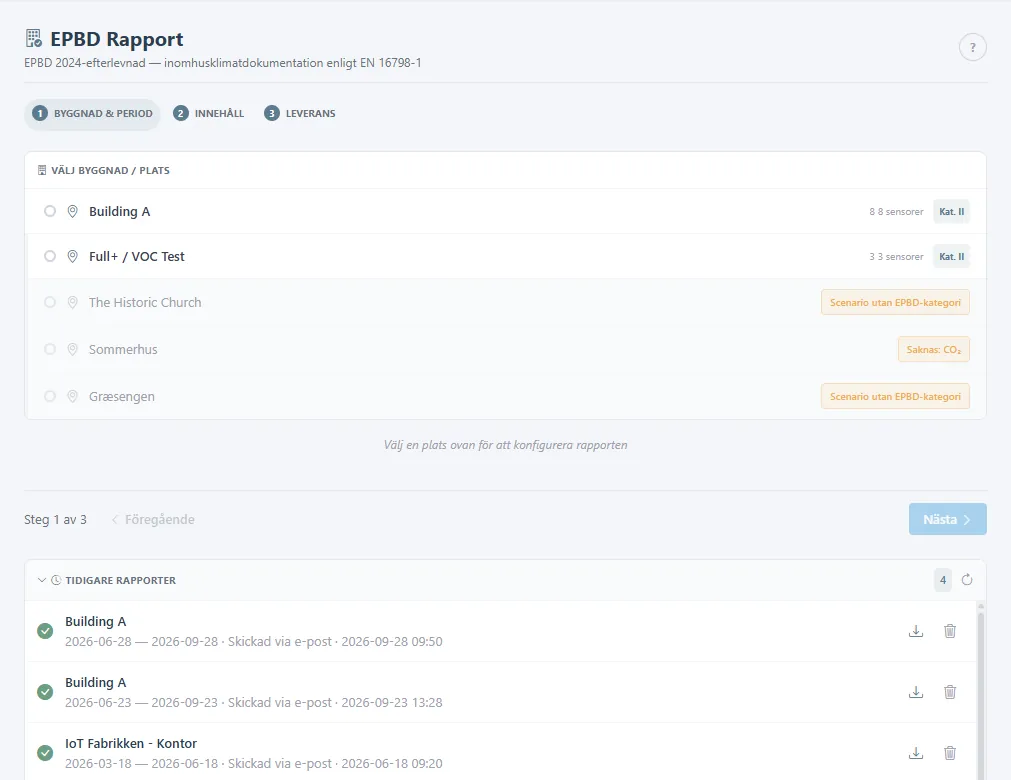Click the Nästa button
This screenshot has height=780, width=1011.
coord(947,519)
